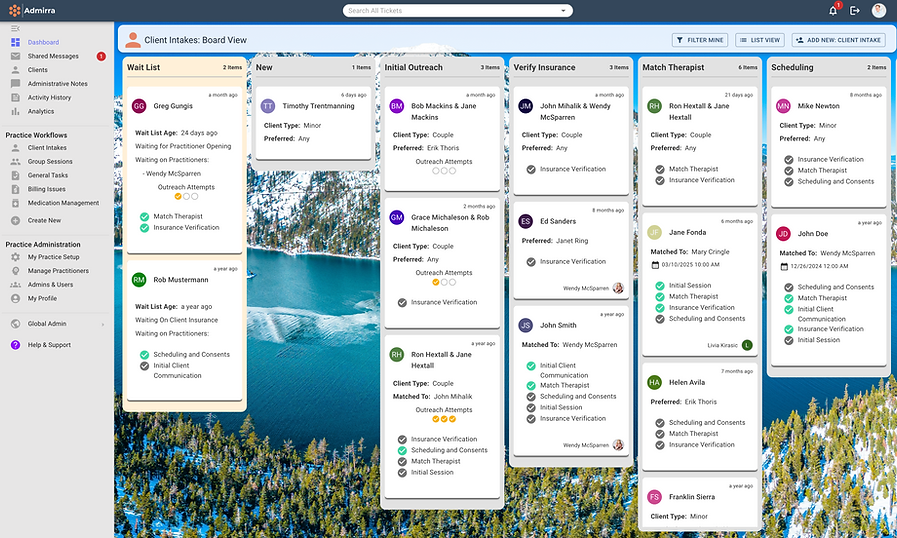Screen dimensions: 897x538
Task: Click the Medication Management icon
Action: pyautogui.click(x=15, y=203)
